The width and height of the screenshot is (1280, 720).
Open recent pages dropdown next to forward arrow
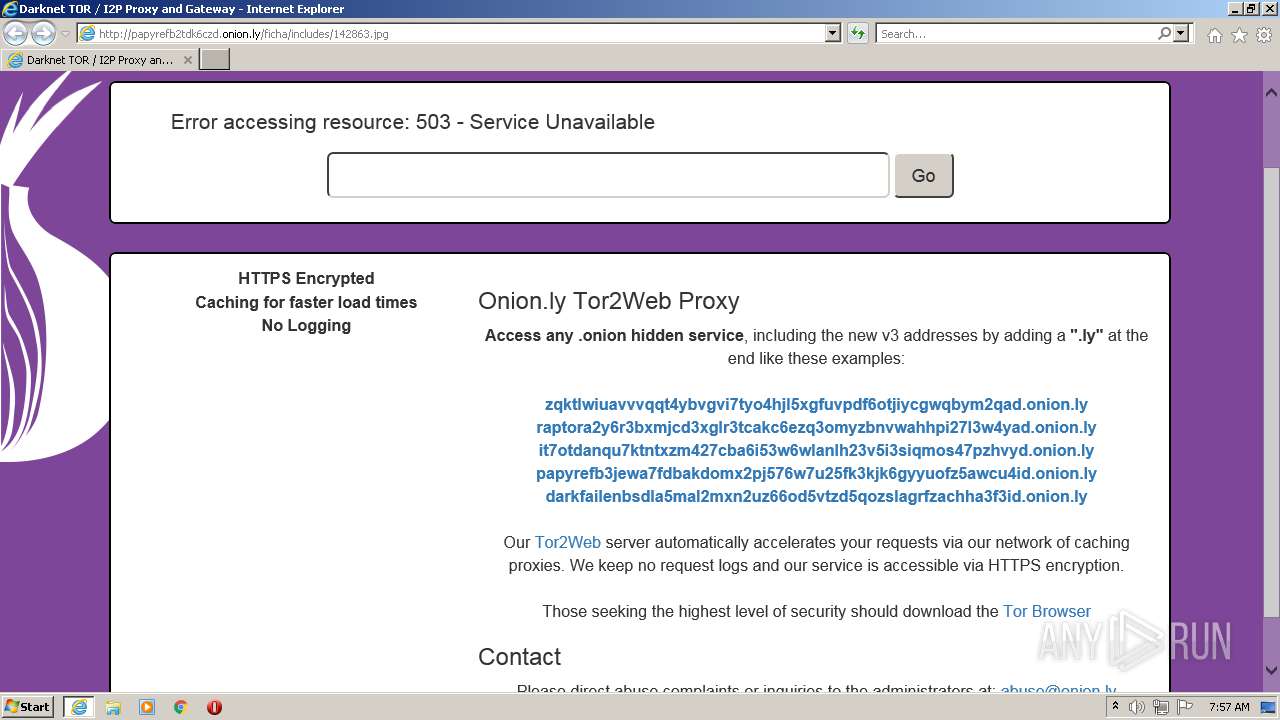tap(65, 34)
